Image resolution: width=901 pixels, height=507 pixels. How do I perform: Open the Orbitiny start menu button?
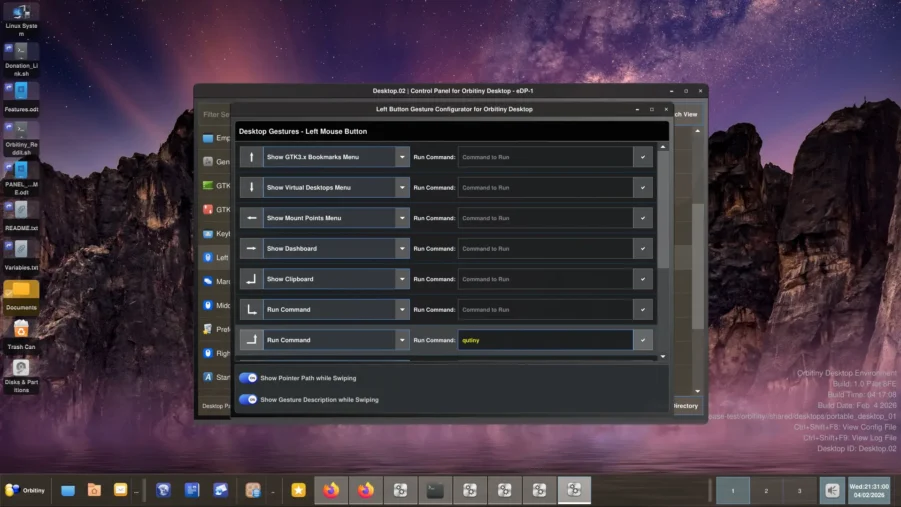(x=25, y=490)
